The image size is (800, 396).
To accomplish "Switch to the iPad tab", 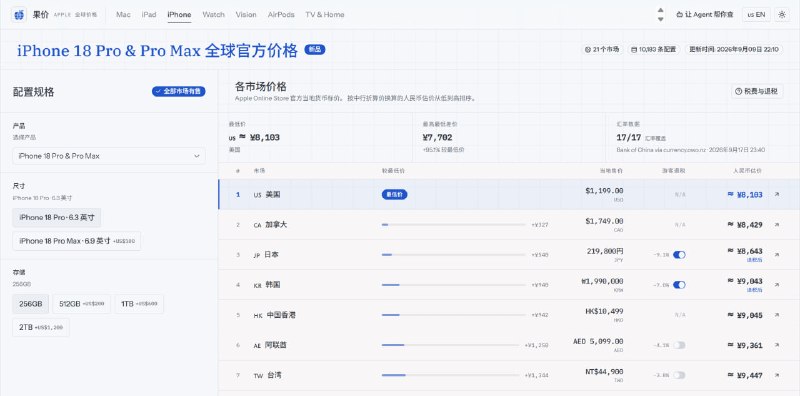I will click(149, 15).
